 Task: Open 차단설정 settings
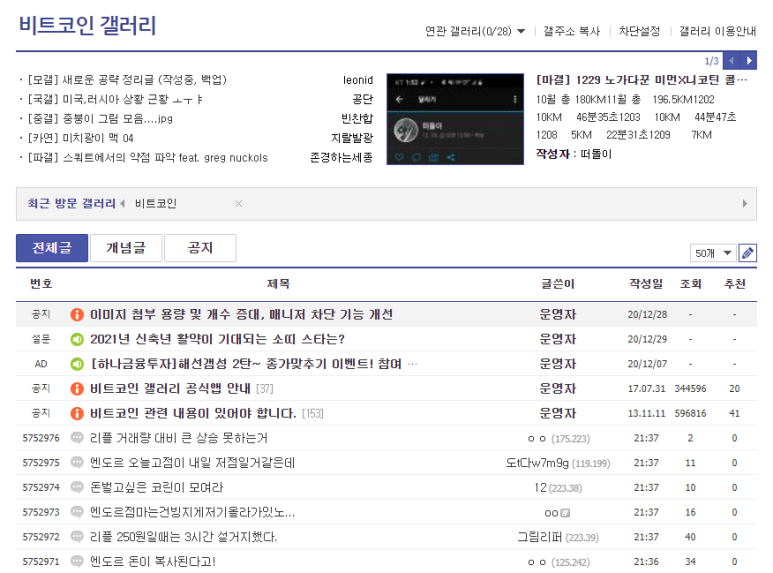click(x=639, y=31)
